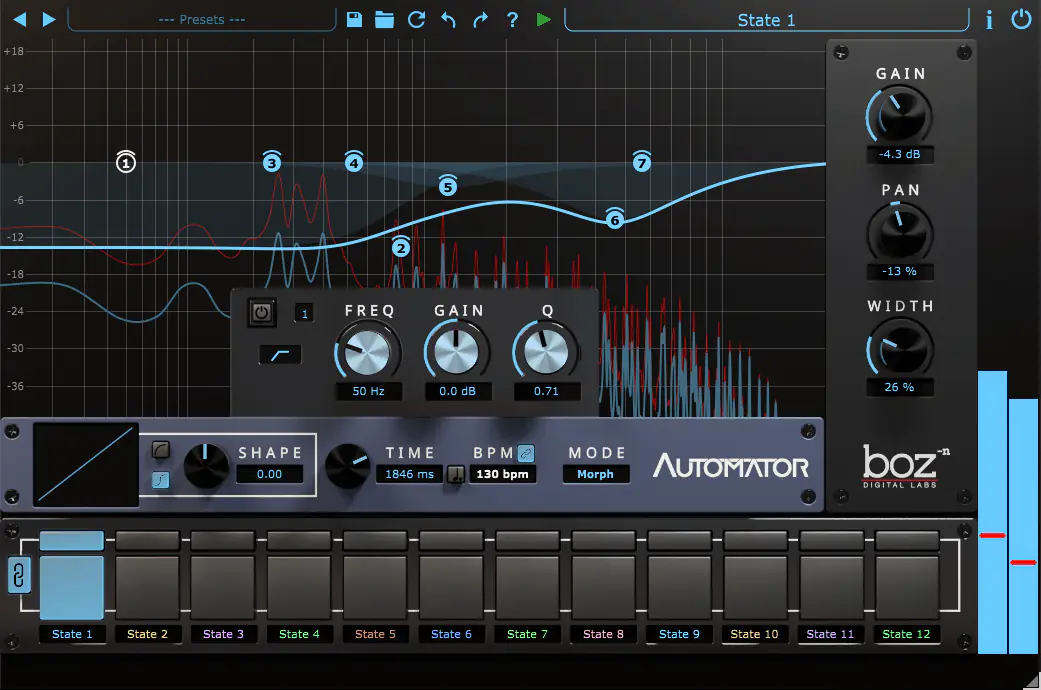Select the State 3 pad
The height and width of the screenshot is (690, 1041).
coord(223,587)
